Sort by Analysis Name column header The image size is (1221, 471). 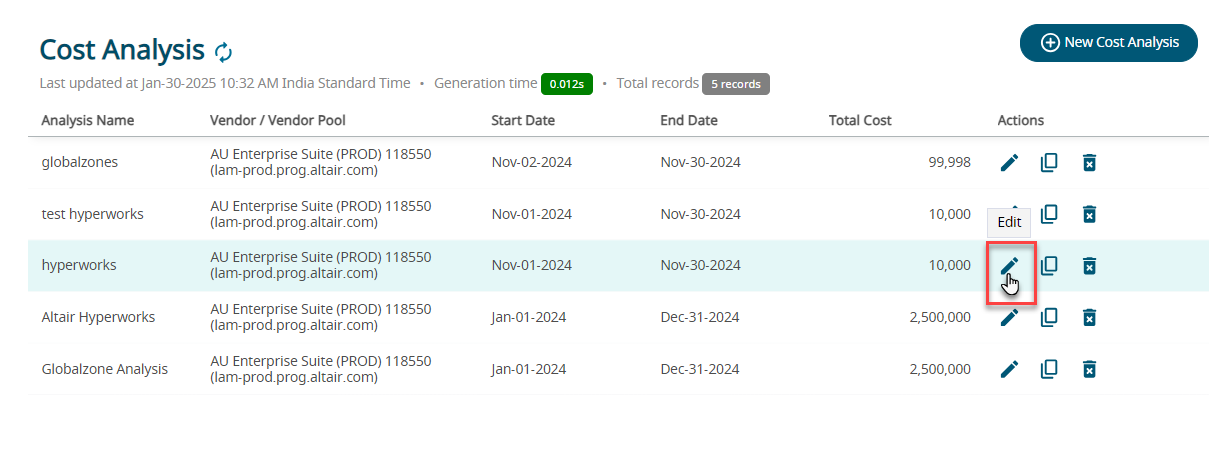coord(88,121)
